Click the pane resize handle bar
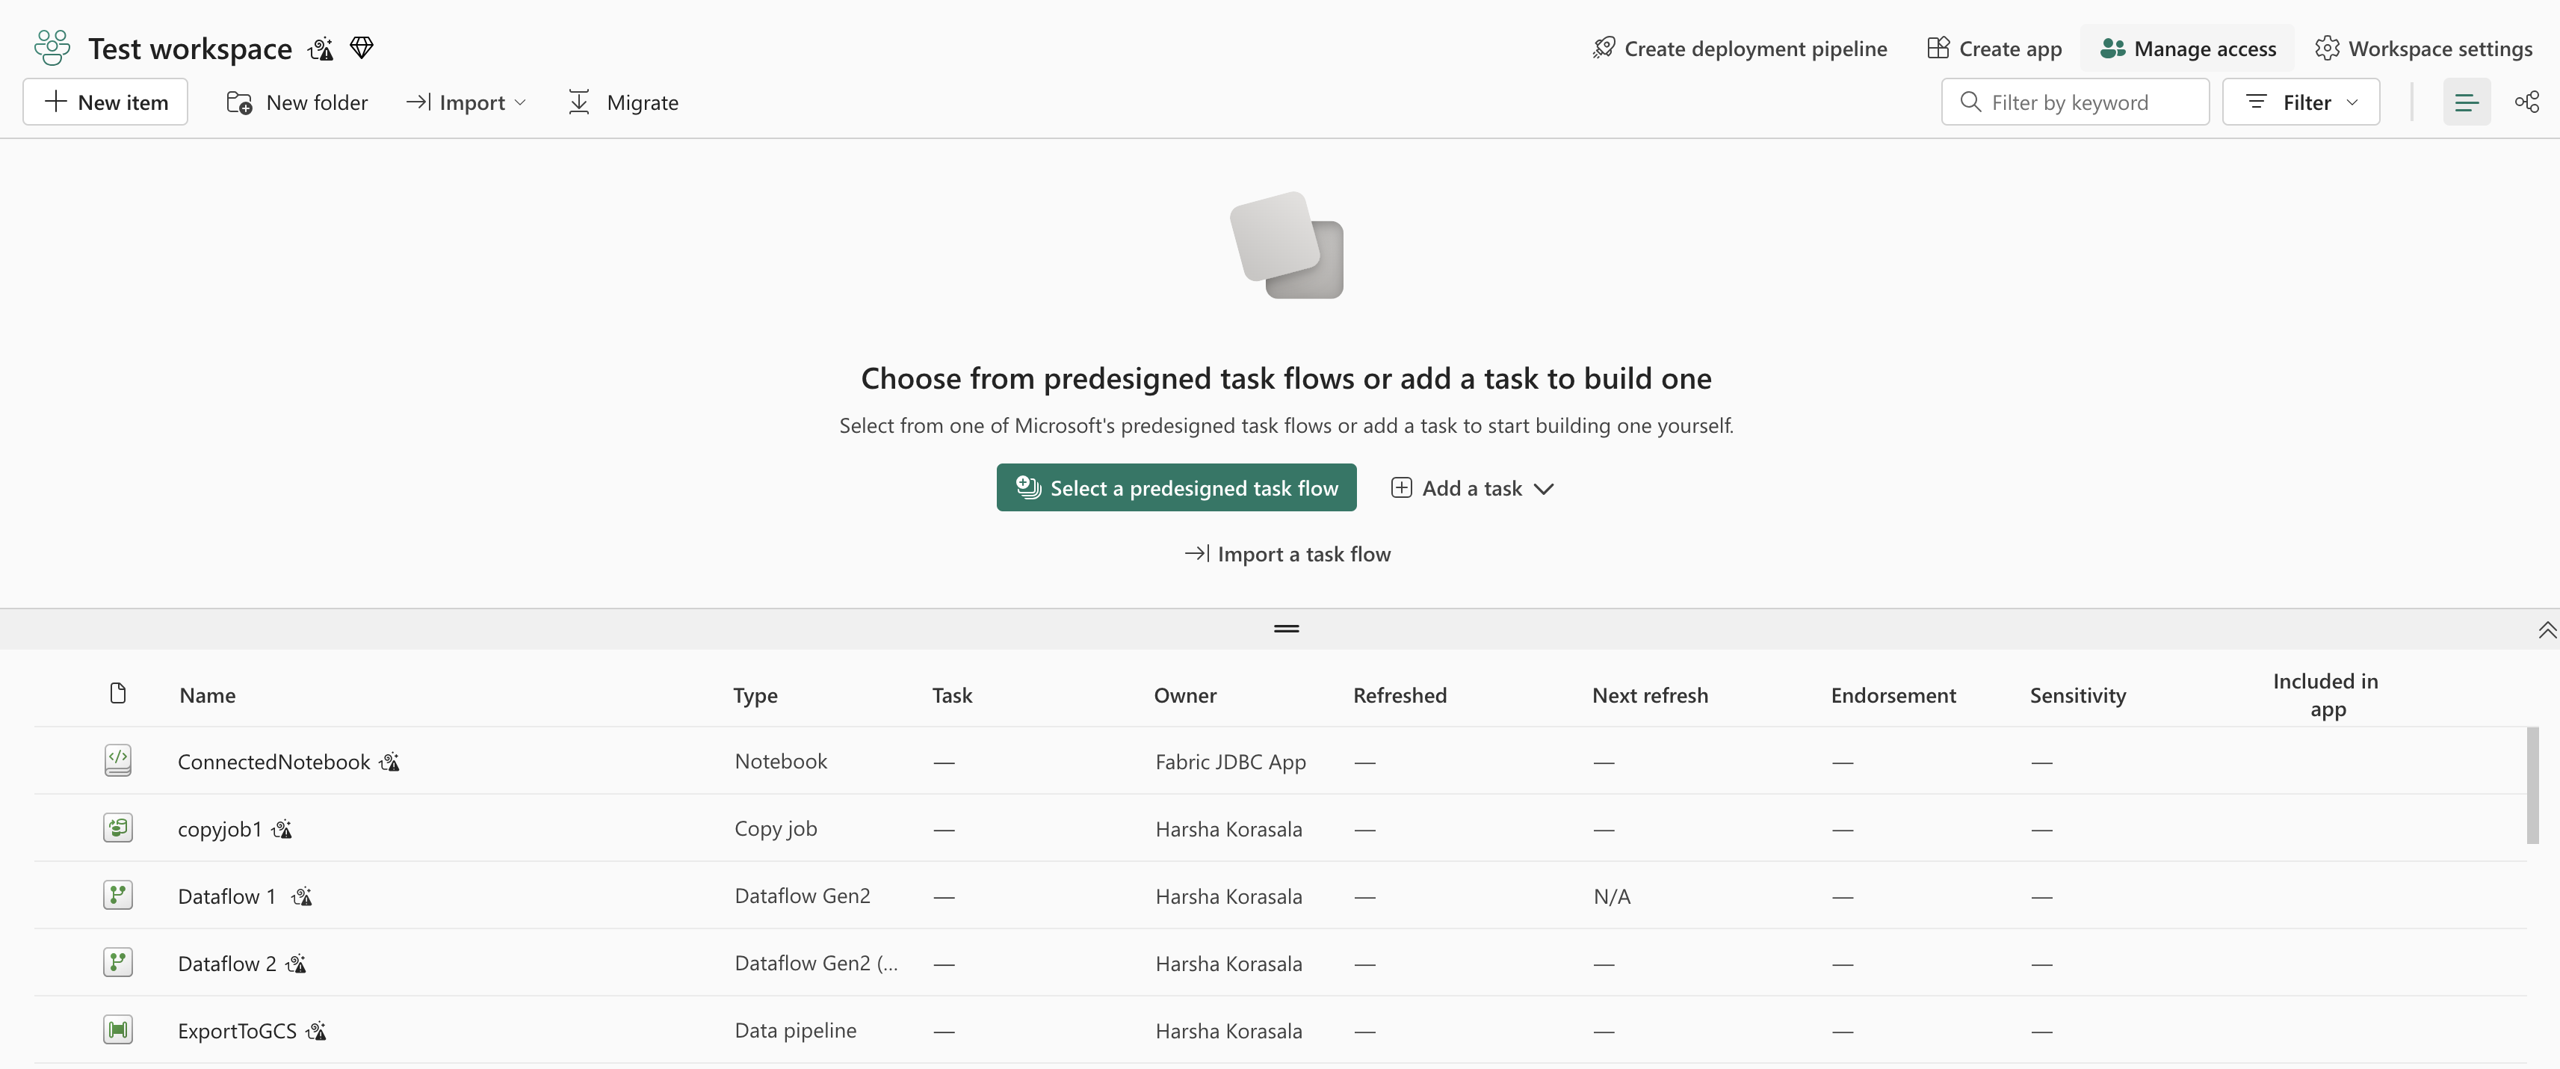 tap(1287, 629)
